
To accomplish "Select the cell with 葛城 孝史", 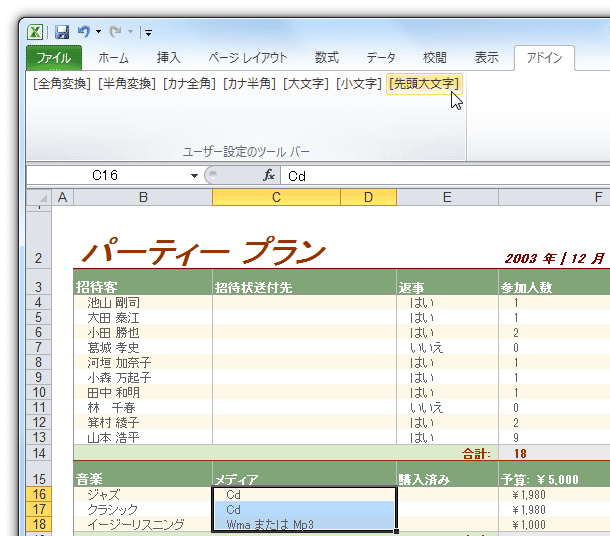I will 143,347.
